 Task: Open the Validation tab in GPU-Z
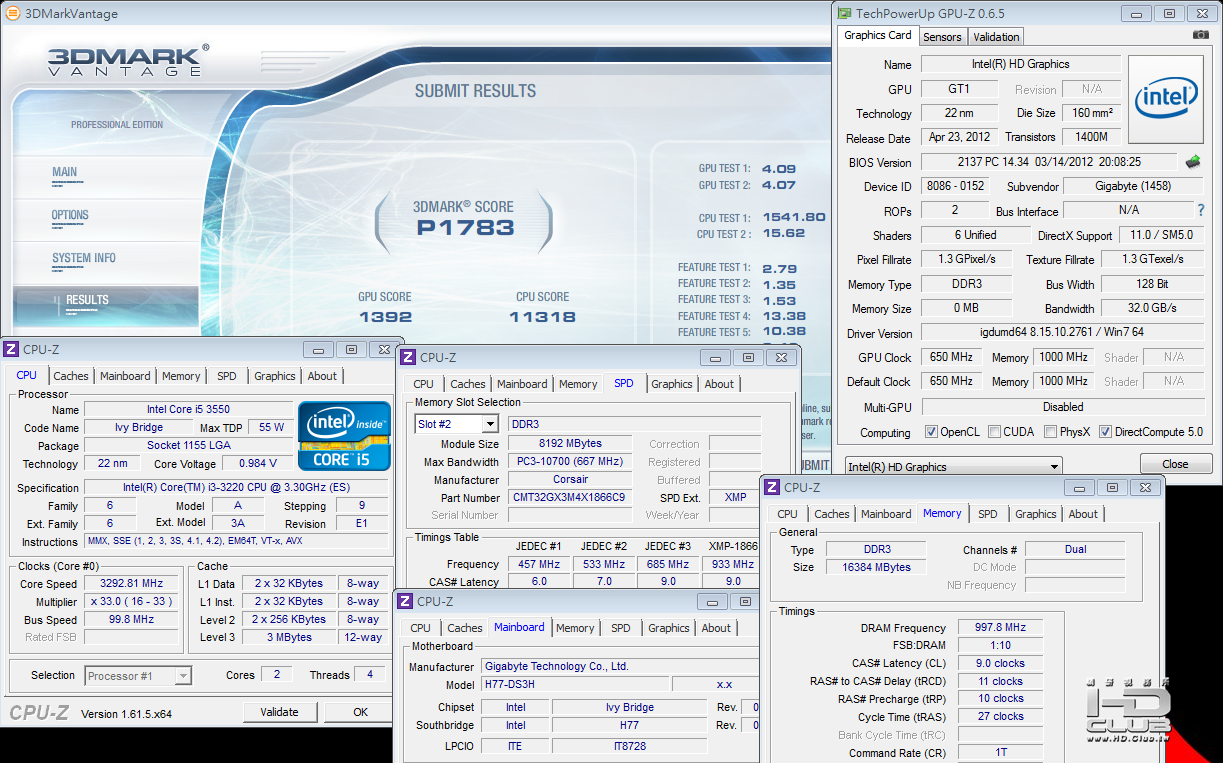(996, 37)
